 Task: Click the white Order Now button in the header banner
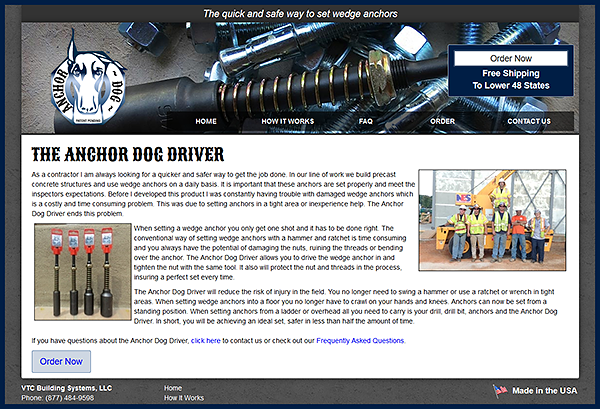click(511, 59)
